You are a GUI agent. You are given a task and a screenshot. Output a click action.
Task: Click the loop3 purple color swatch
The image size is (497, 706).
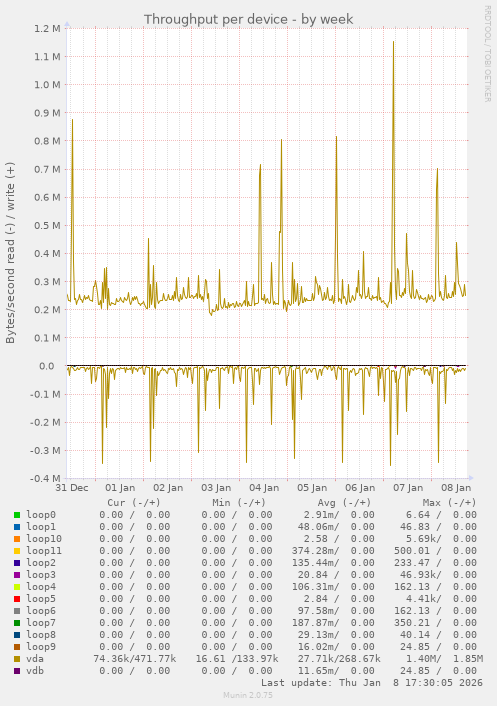pyautogui.click(x=17, y=575)
